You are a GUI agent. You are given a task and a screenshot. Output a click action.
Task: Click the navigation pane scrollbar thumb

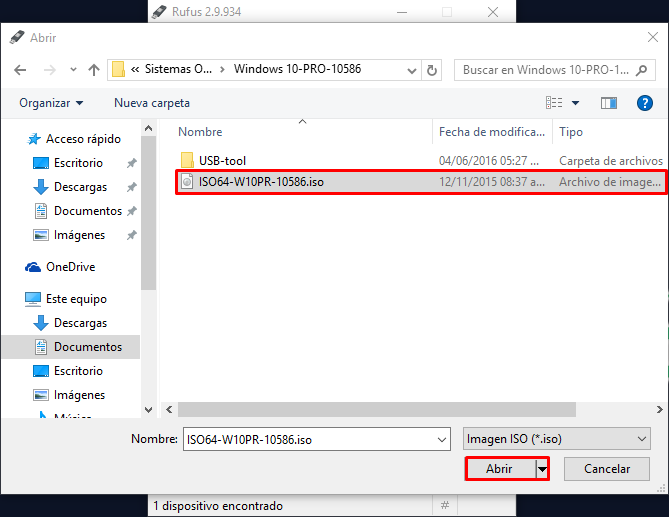click(148, 213)
